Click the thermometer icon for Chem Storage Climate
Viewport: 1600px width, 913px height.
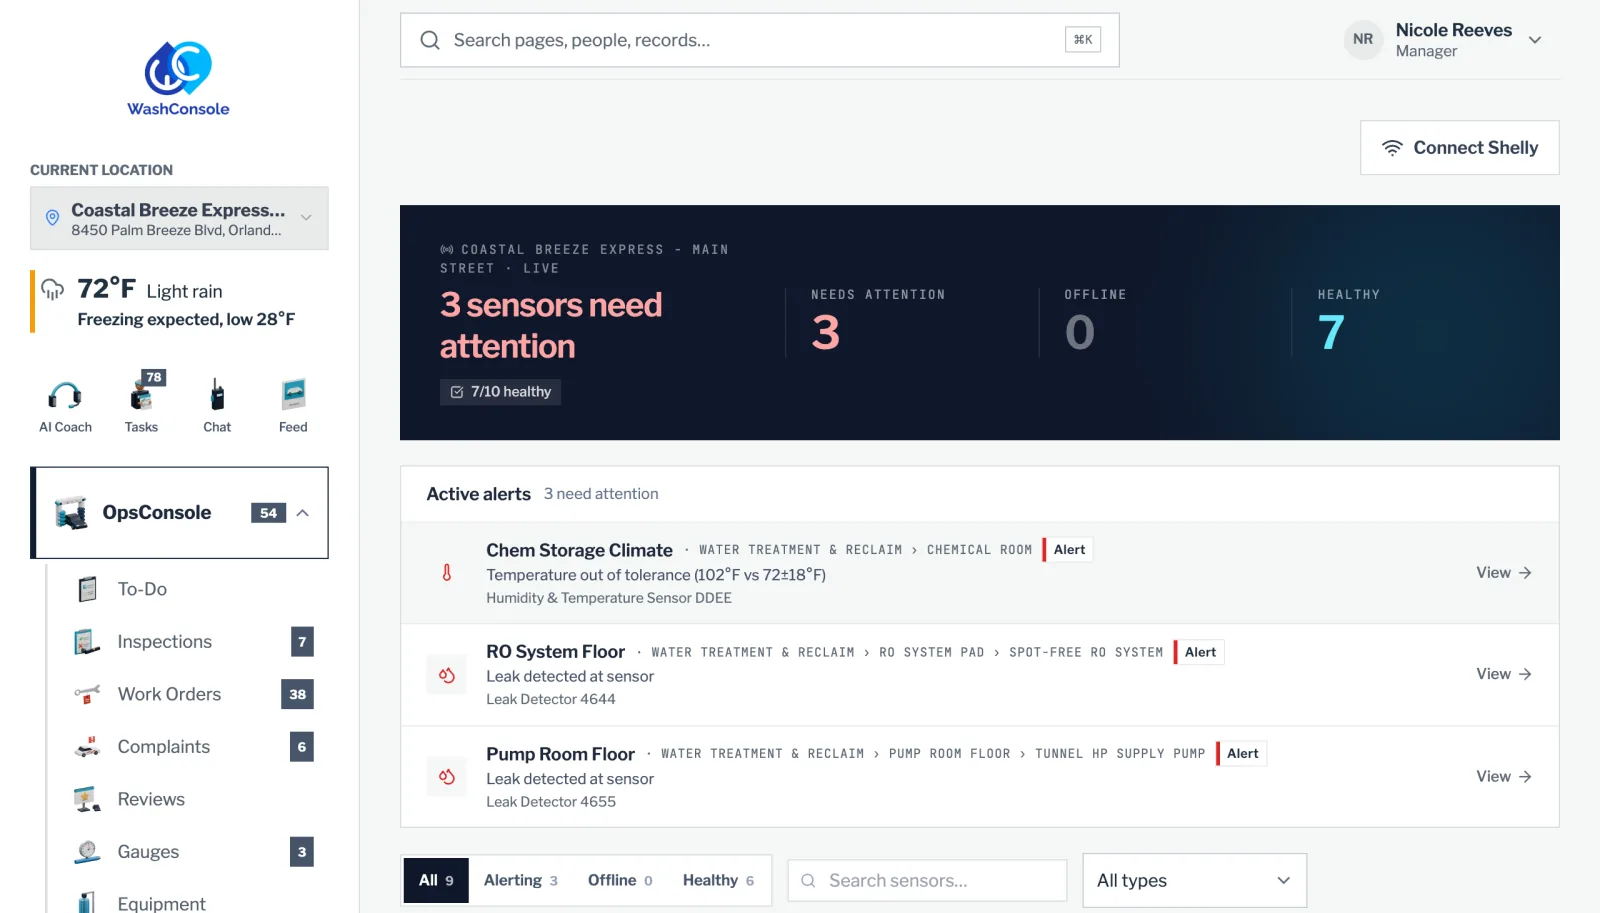pyautogui.click(x=447, y=573)
